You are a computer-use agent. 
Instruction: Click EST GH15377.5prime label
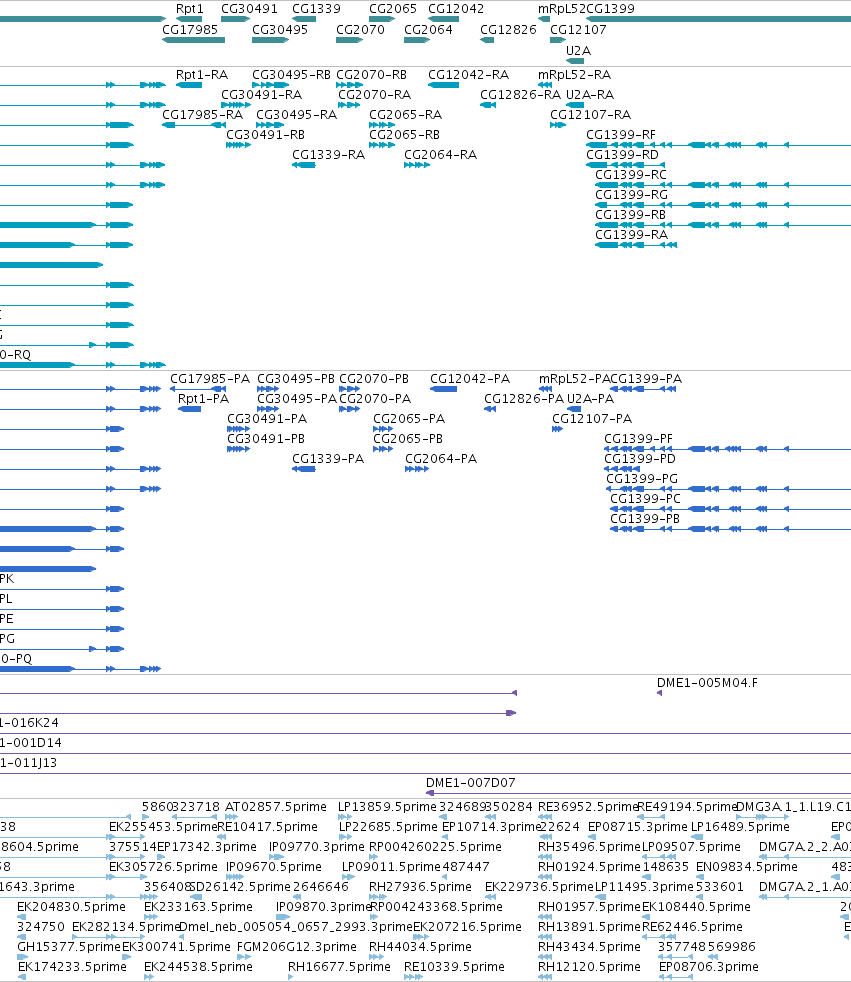(69, 947)
